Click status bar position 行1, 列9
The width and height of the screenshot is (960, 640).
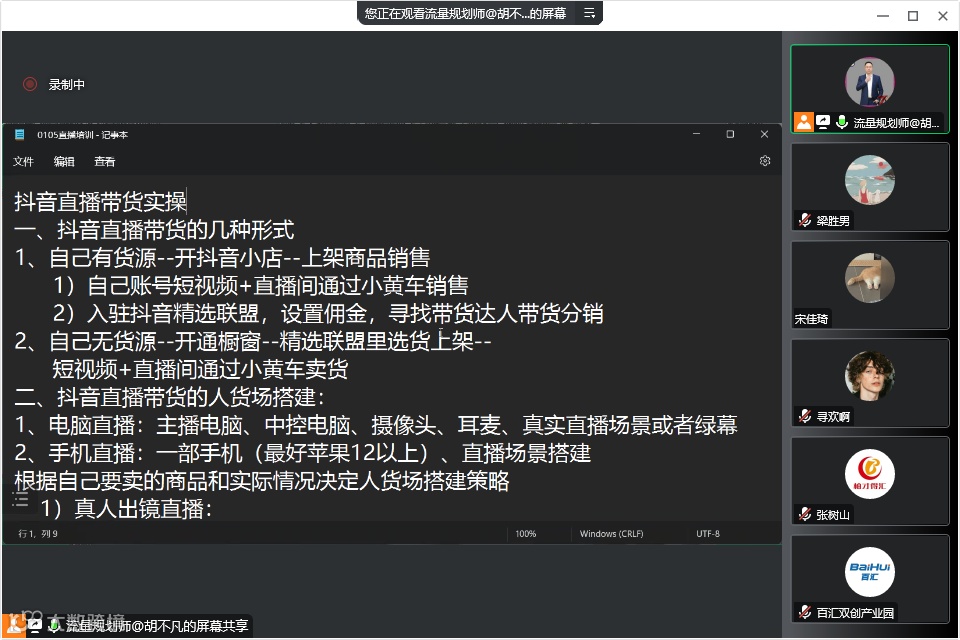pyautogui.click(x=38, y=534)
